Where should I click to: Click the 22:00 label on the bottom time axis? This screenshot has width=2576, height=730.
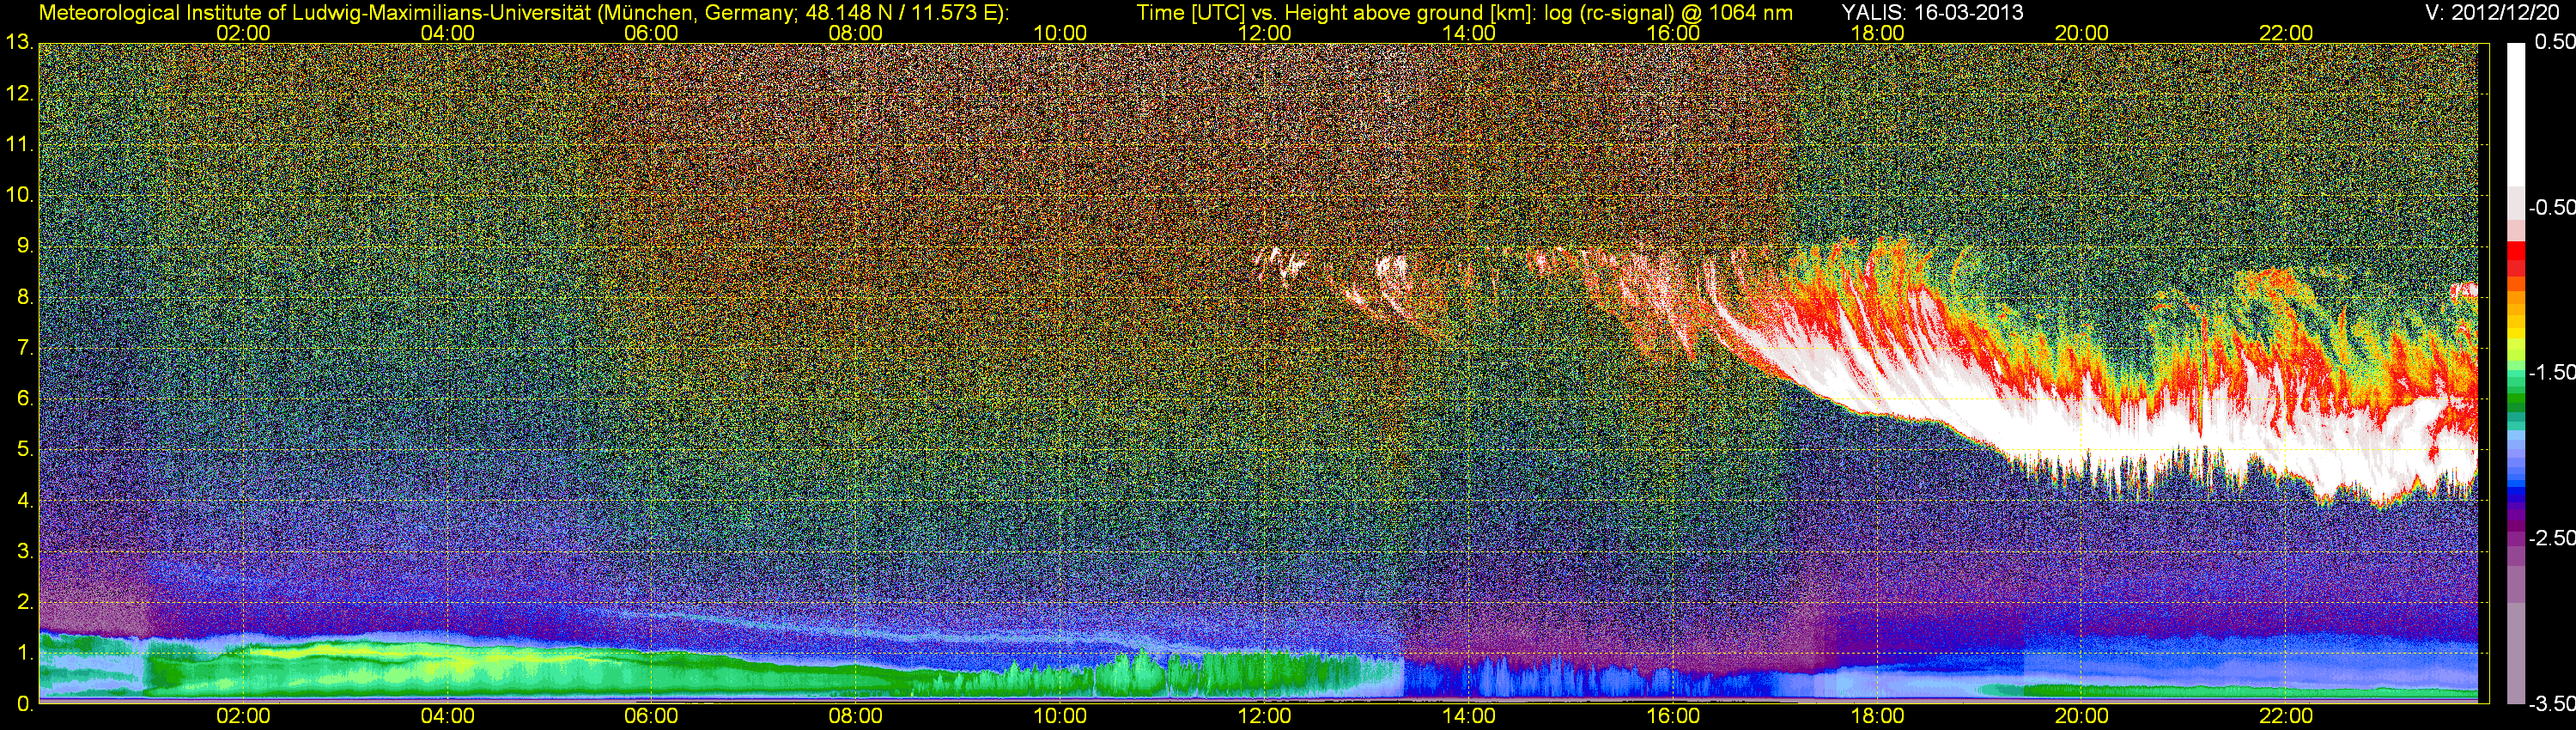2286,717
